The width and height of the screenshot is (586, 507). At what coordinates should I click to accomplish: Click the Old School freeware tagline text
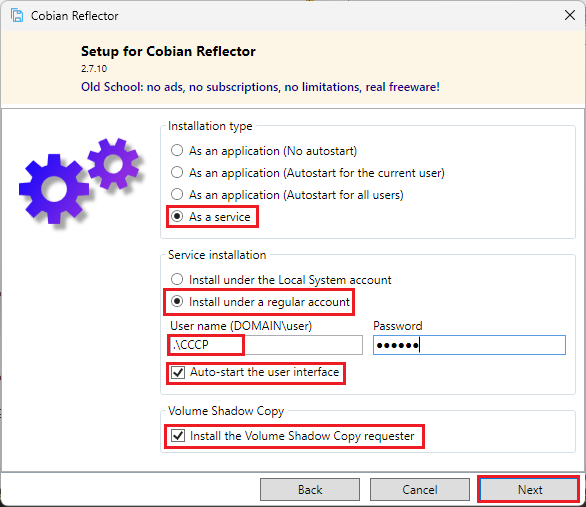click(x=260, y=87)
